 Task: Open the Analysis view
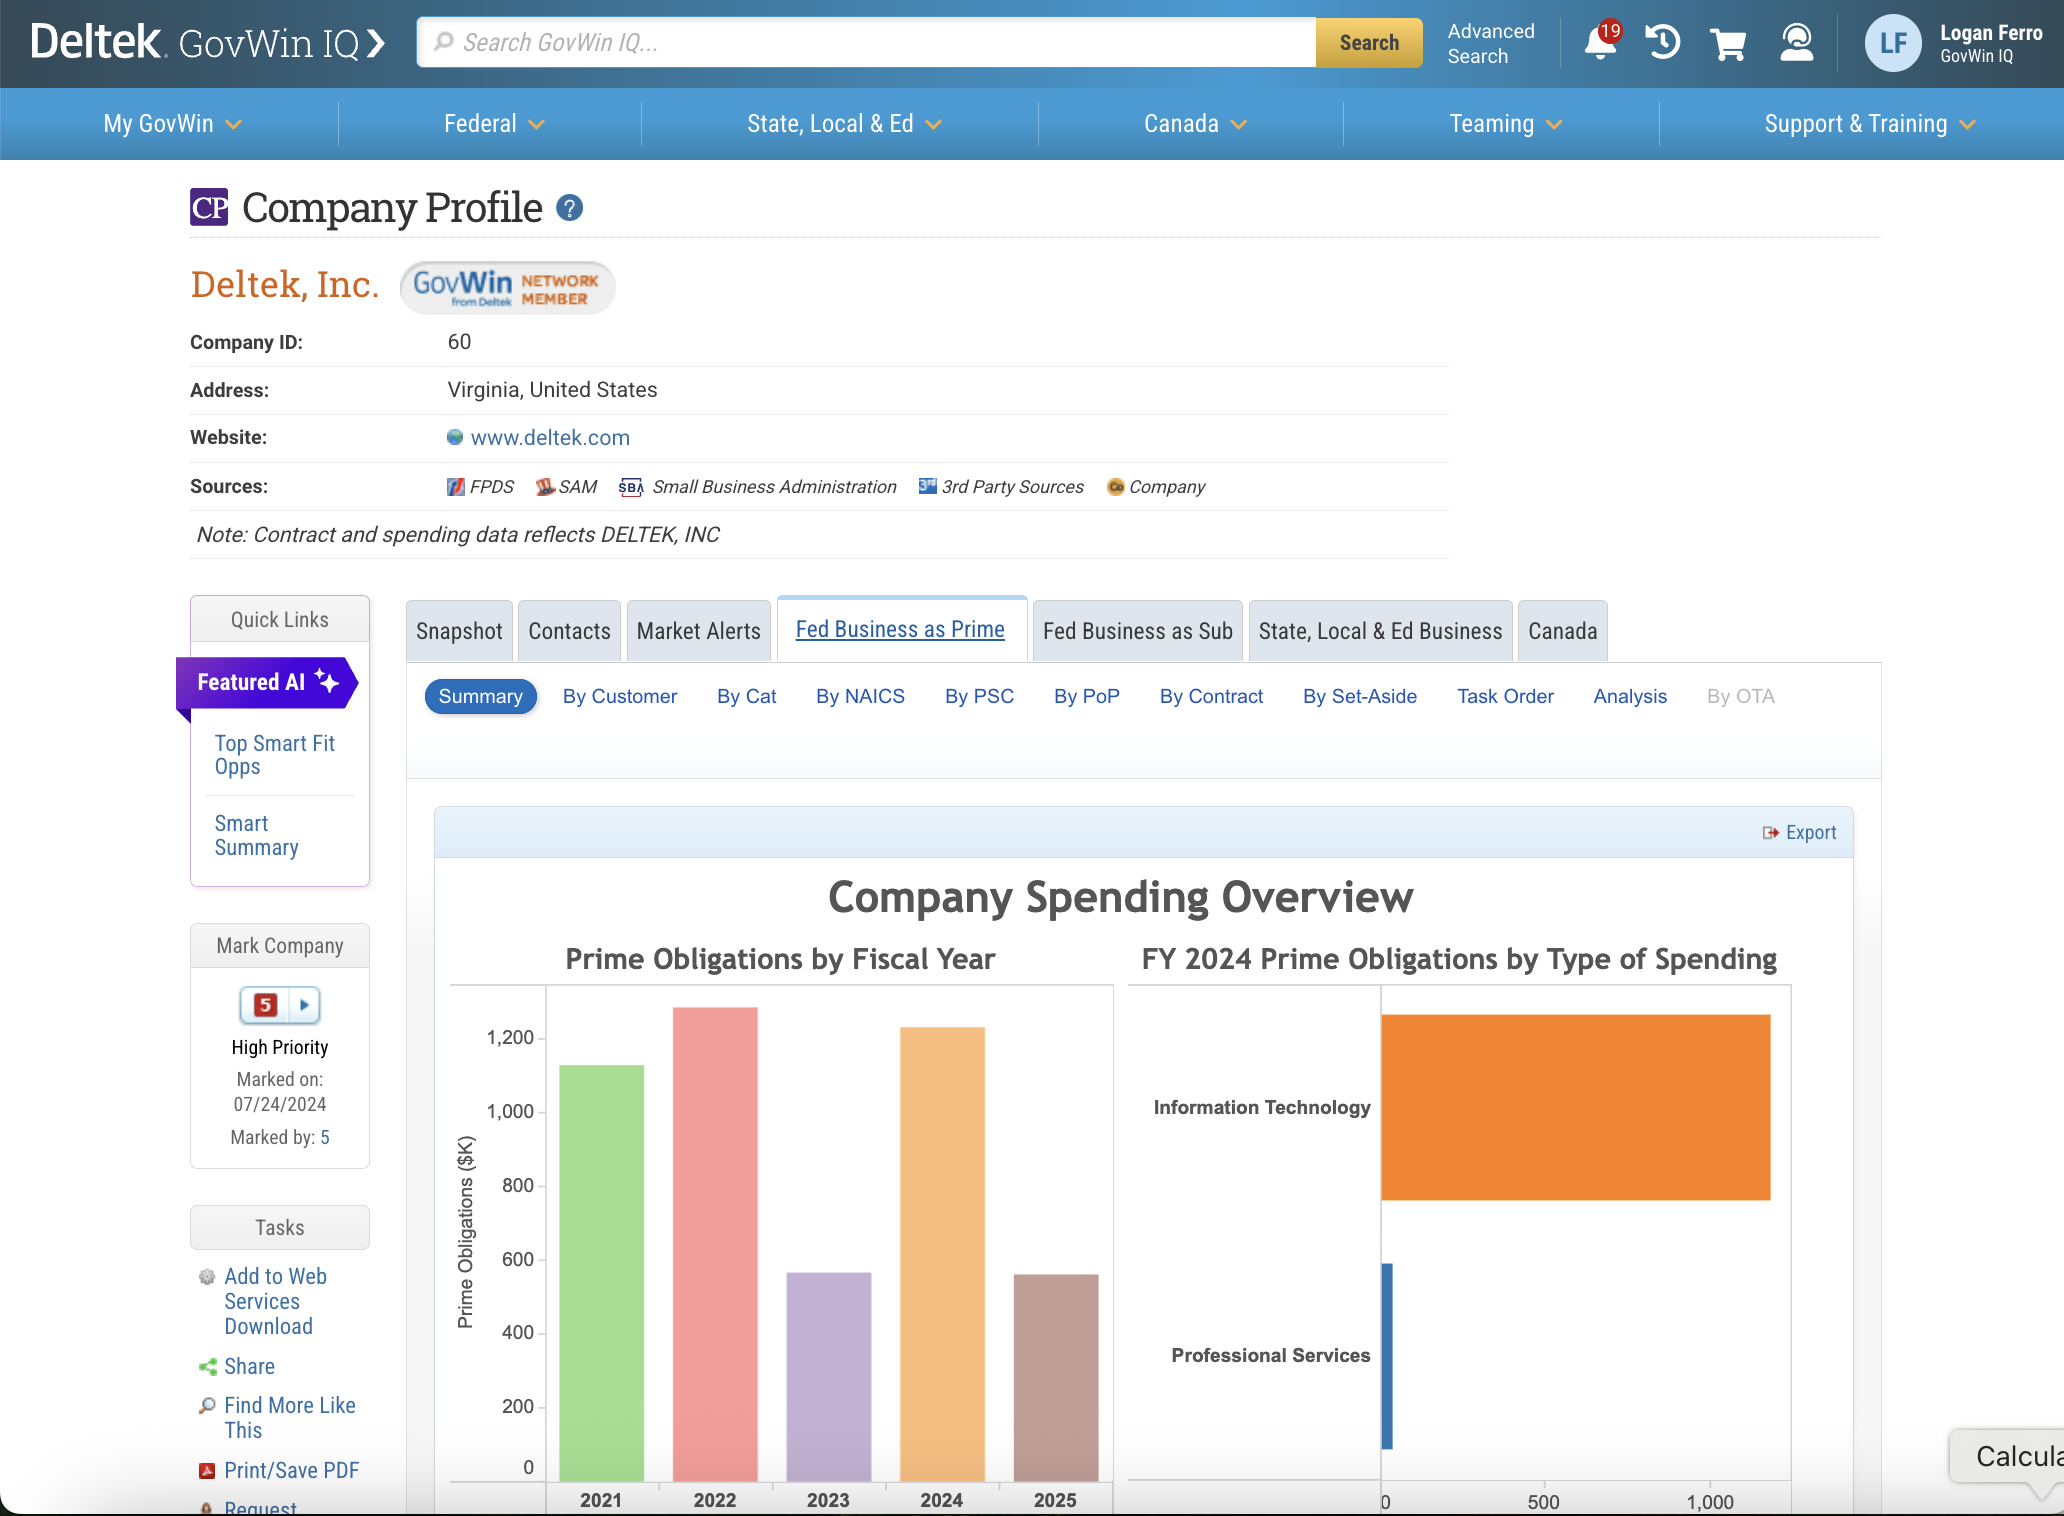1630,696
